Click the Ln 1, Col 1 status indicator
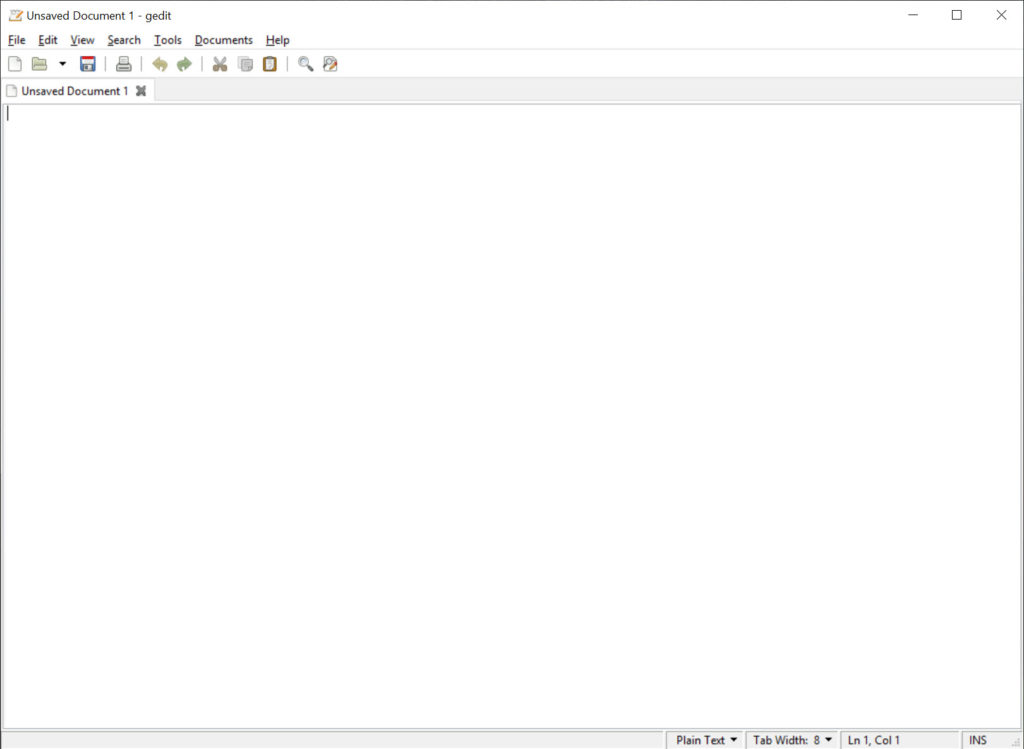Image resolution: width=1024 pixels, height=749 pixels. pyautogui.click(x=874, y=740)
